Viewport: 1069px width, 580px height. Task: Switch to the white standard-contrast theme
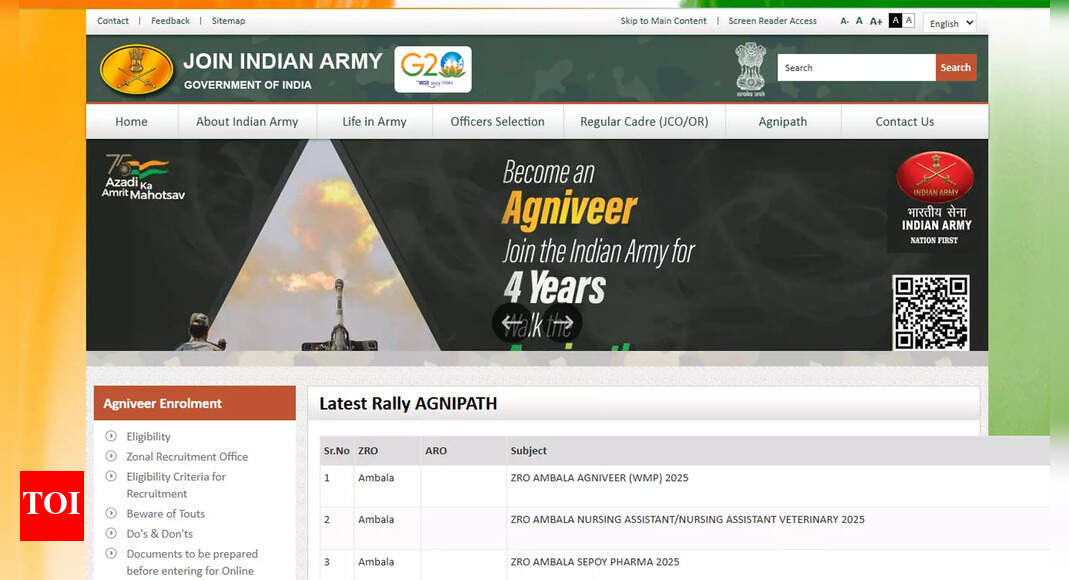click(909, 21)
